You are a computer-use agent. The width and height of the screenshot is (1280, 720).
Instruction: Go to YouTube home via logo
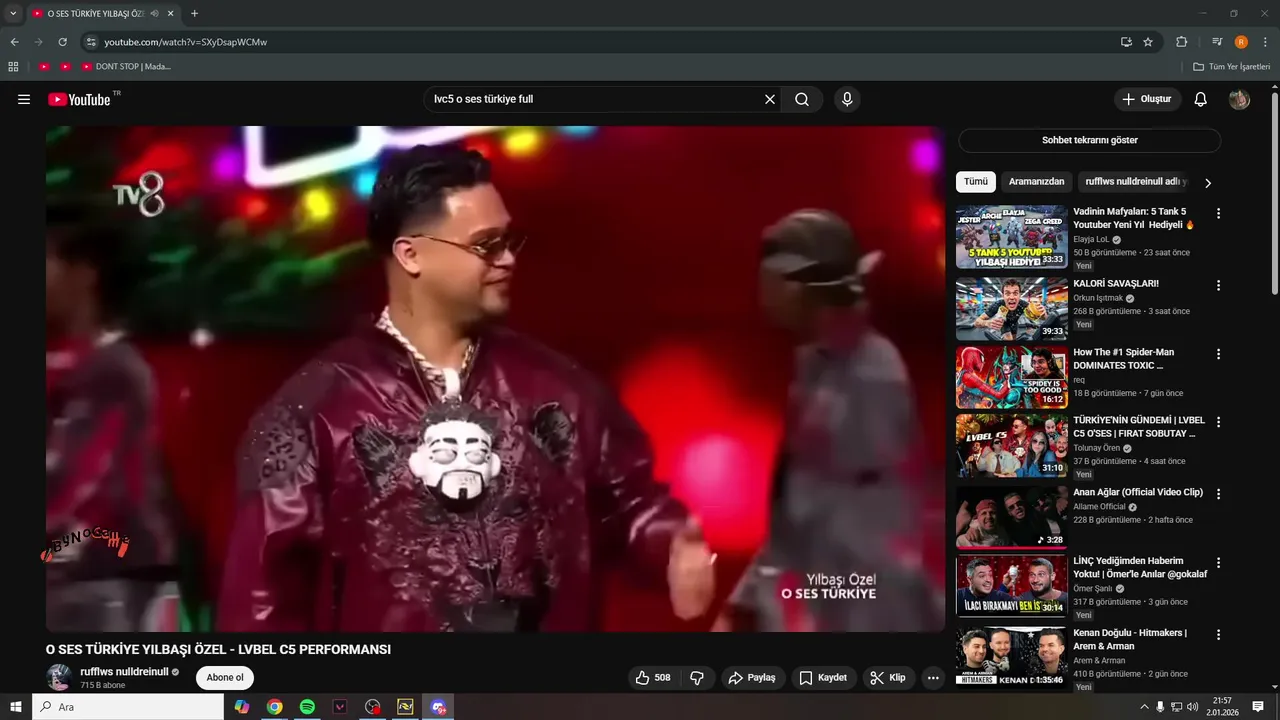click(79, 99)
